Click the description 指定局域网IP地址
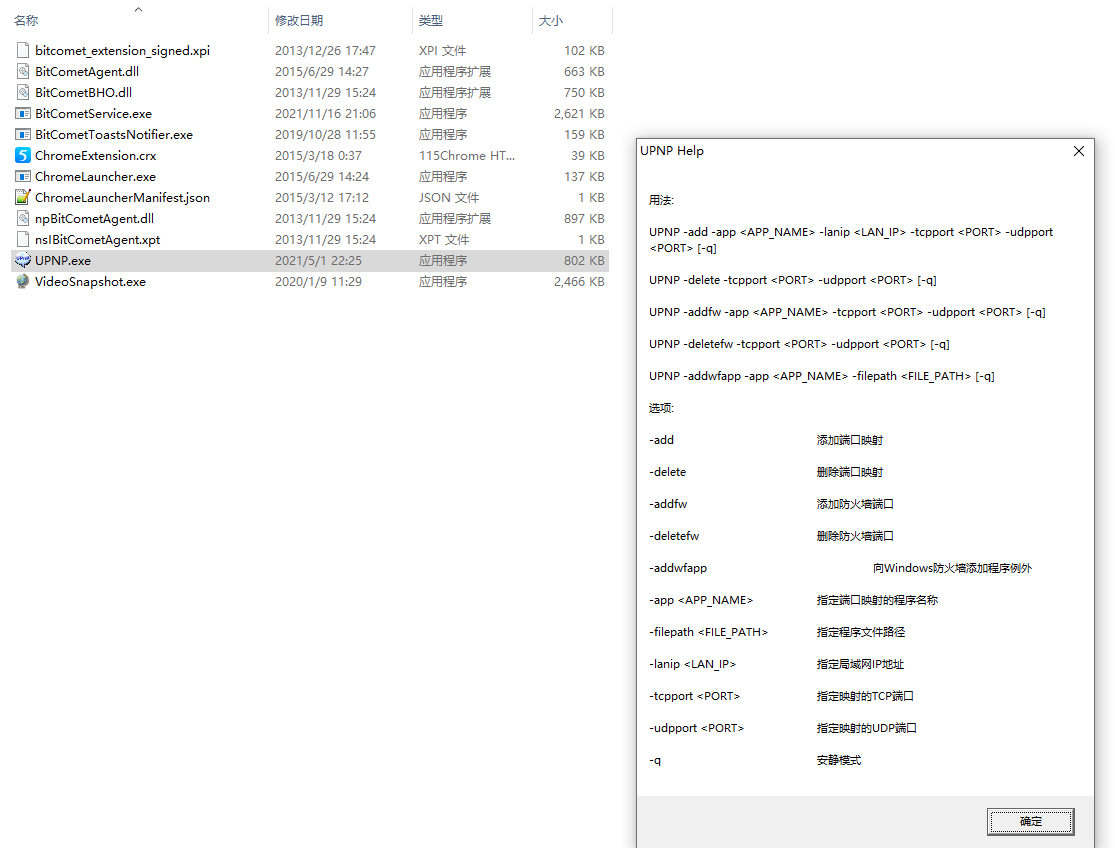 (x=860, y=664)
